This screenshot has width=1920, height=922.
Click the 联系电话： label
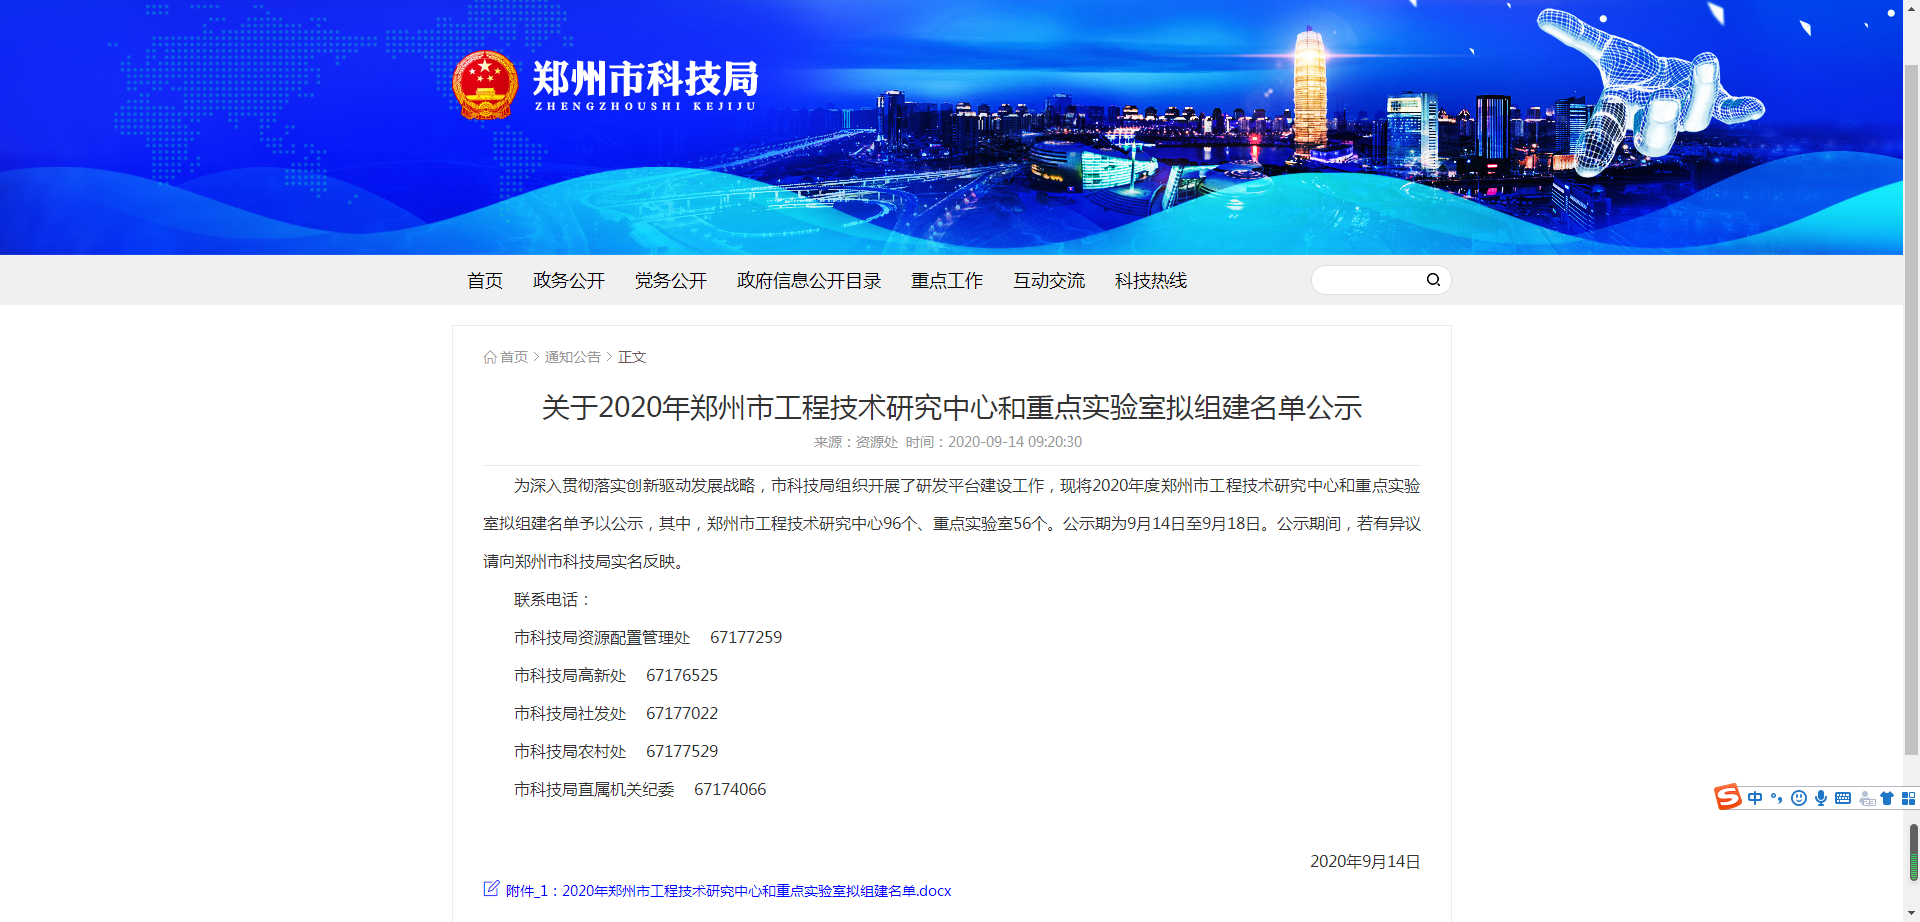click(x=553, y=600)
